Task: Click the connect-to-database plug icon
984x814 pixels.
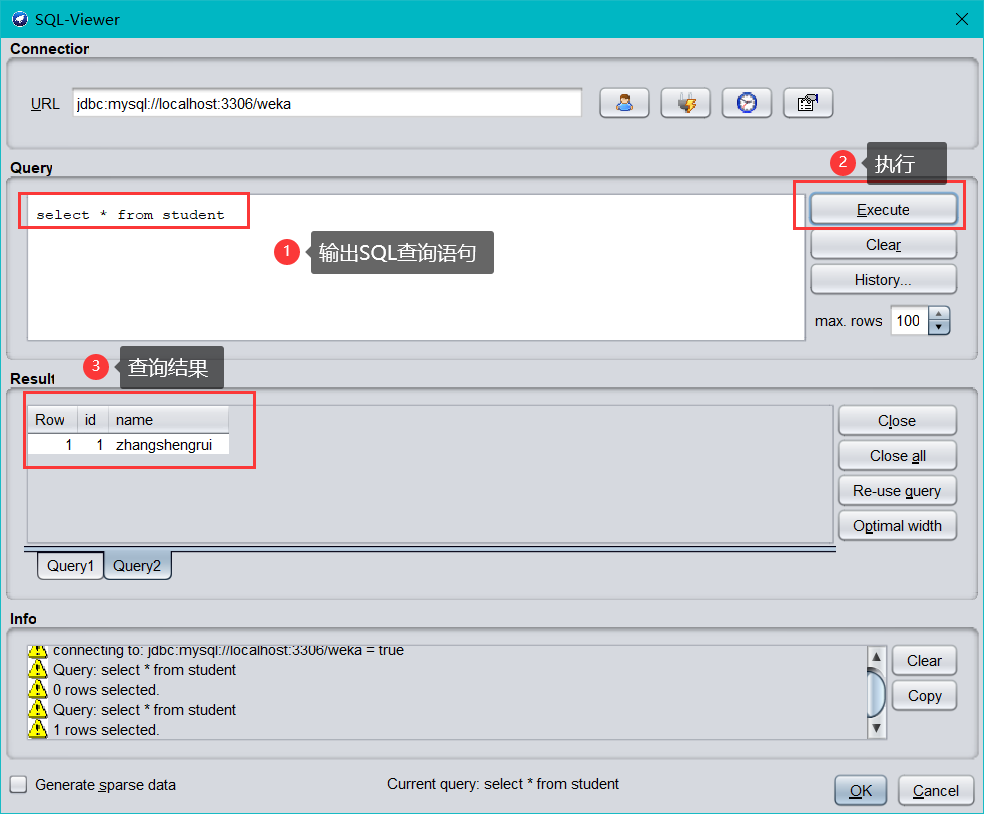Action: [x=685, y=103]
